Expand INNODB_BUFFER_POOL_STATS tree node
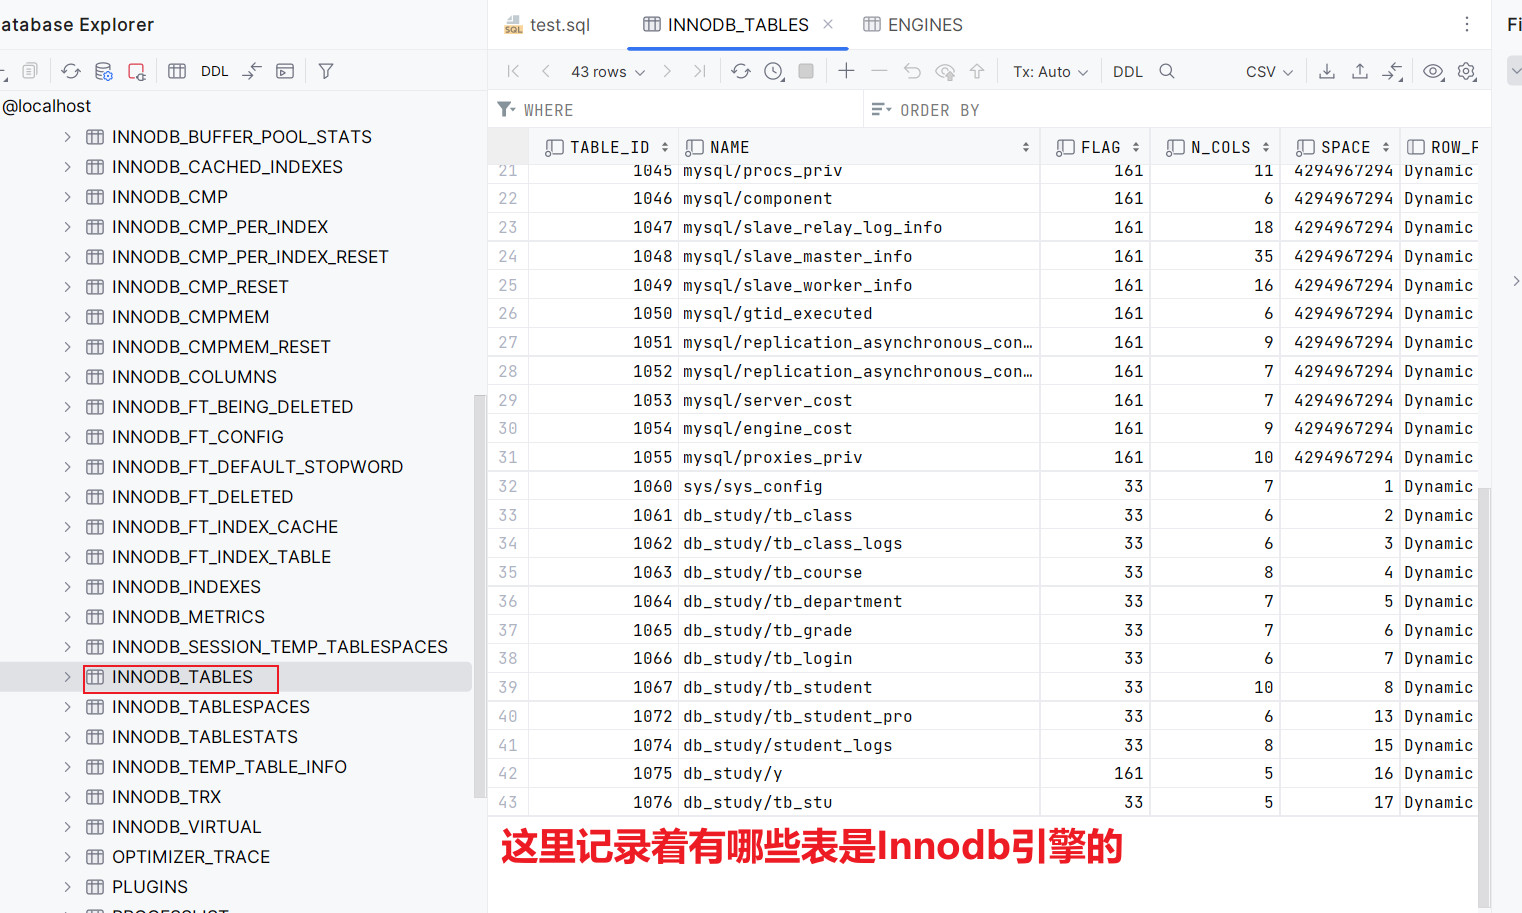 click(67, 137)
